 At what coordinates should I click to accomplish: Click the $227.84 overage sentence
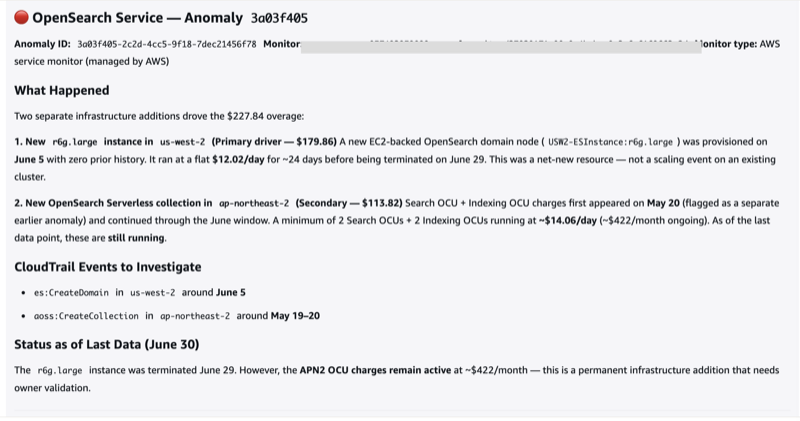[159, 116]
